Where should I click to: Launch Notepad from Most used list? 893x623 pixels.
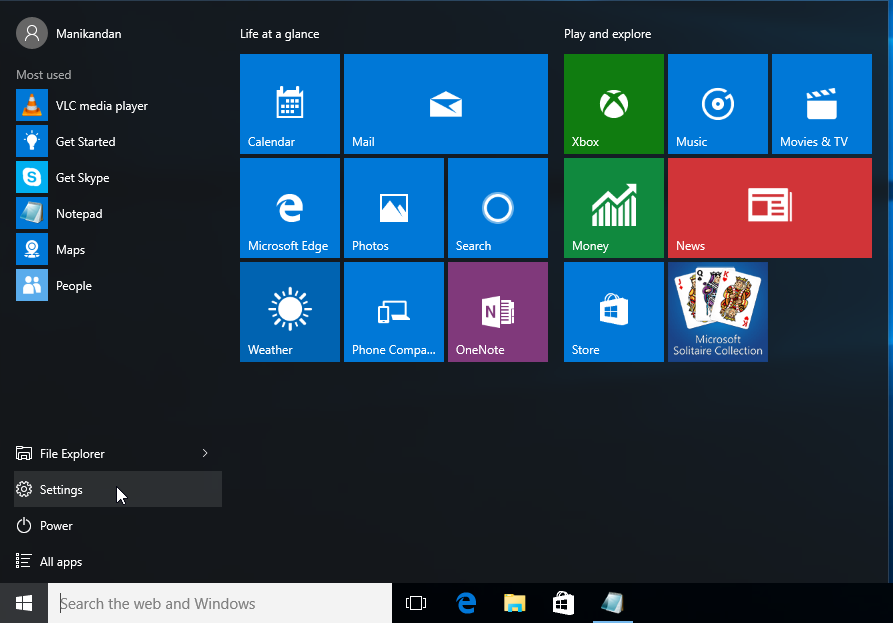pyautogui.click(x=118, y=214)
